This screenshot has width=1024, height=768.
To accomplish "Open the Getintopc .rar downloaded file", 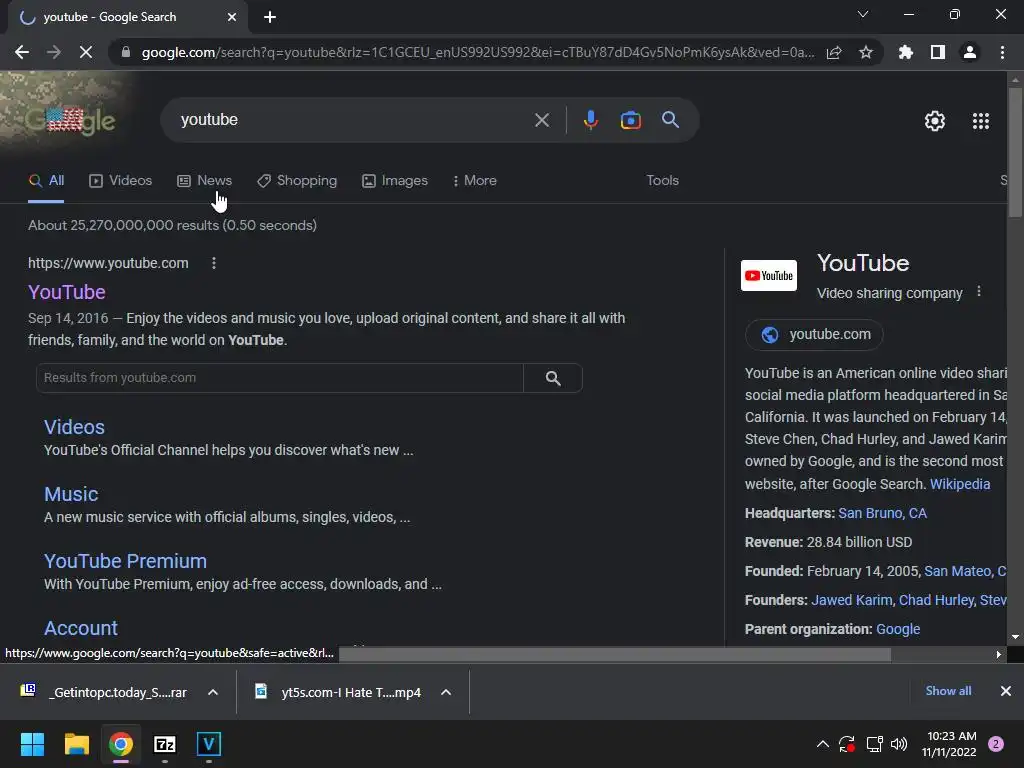I will [x=105, y=692].
